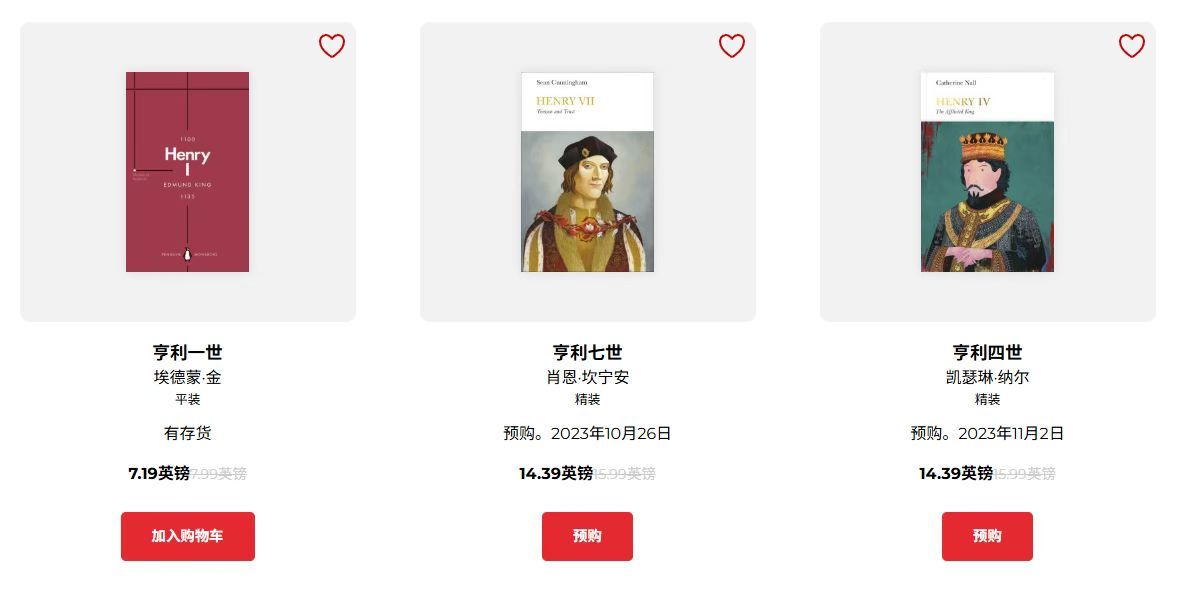The height and width of the screenshot is (595, 1193).
Task: View the Henry VII book cover image
Action: point(587,172)
